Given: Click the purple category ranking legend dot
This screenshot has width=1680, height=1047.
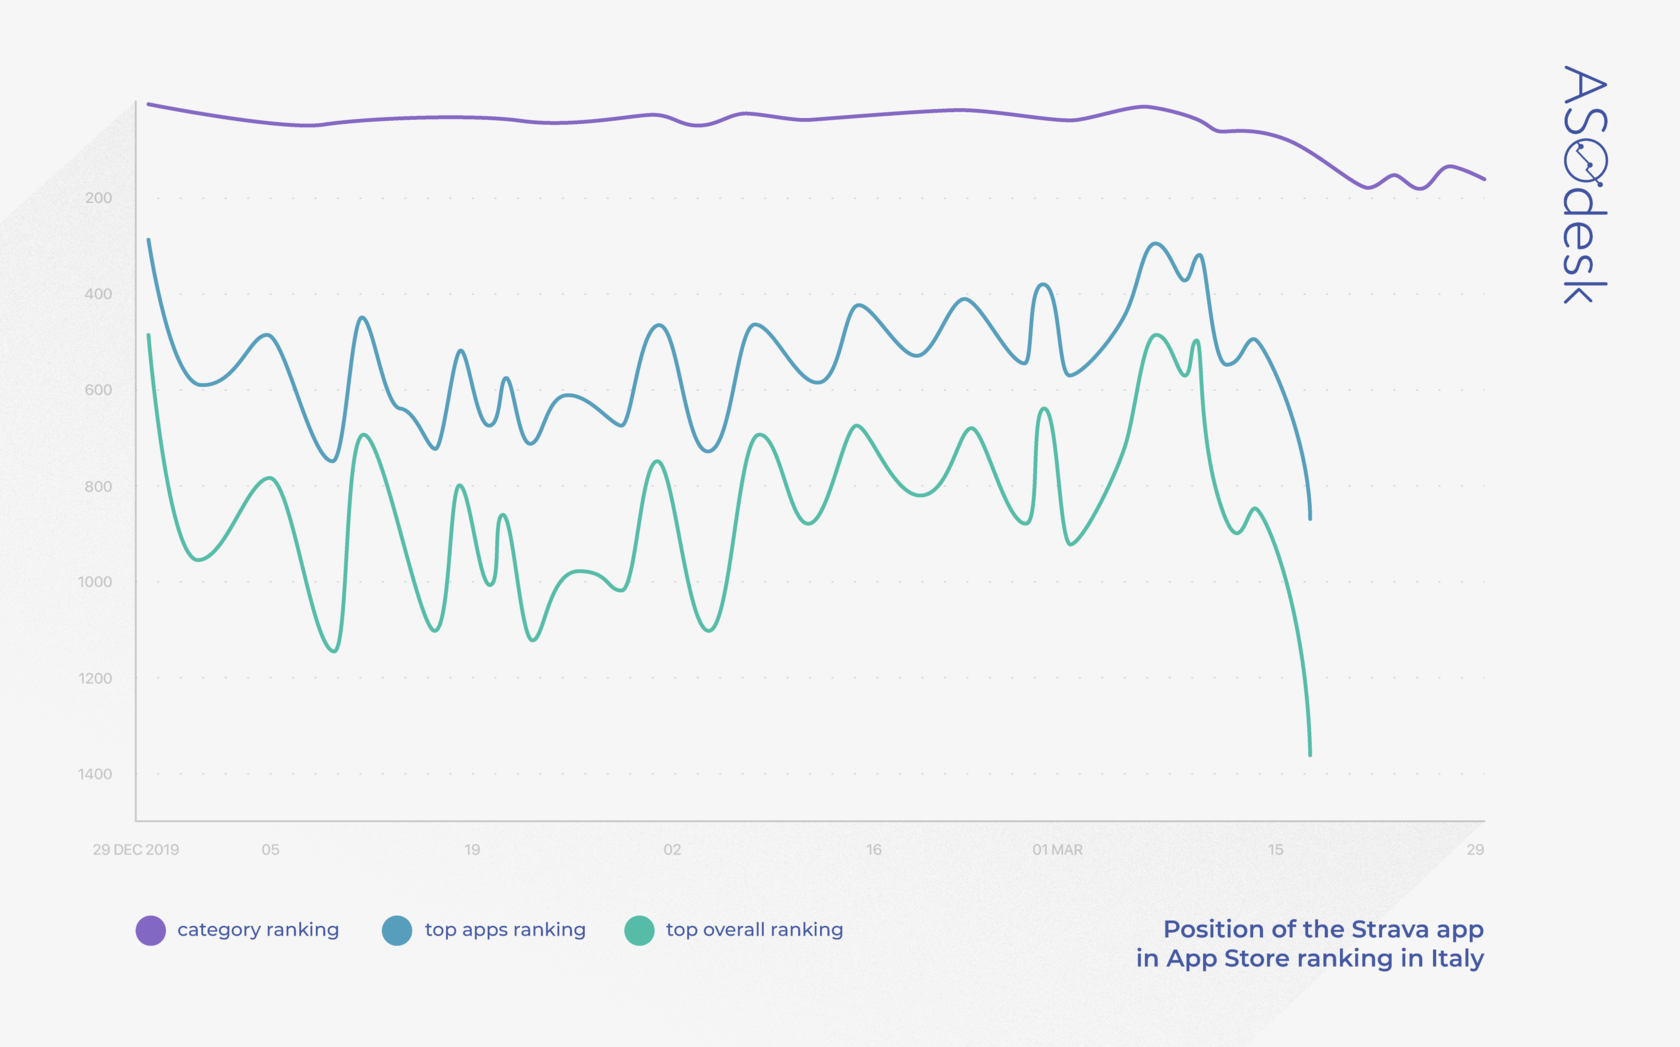Looking at the screenshot, I should [150, 930].
